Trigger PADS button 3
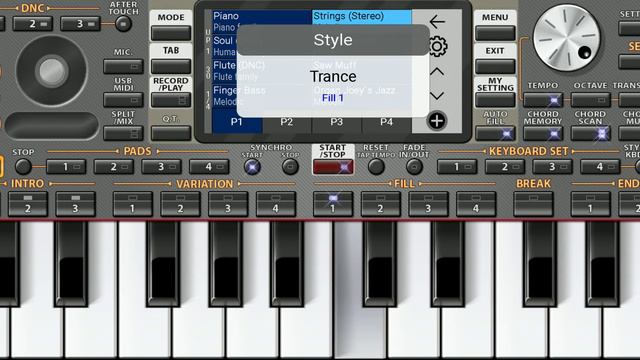The height and width of the screenshot is (360, 640). 162,167
